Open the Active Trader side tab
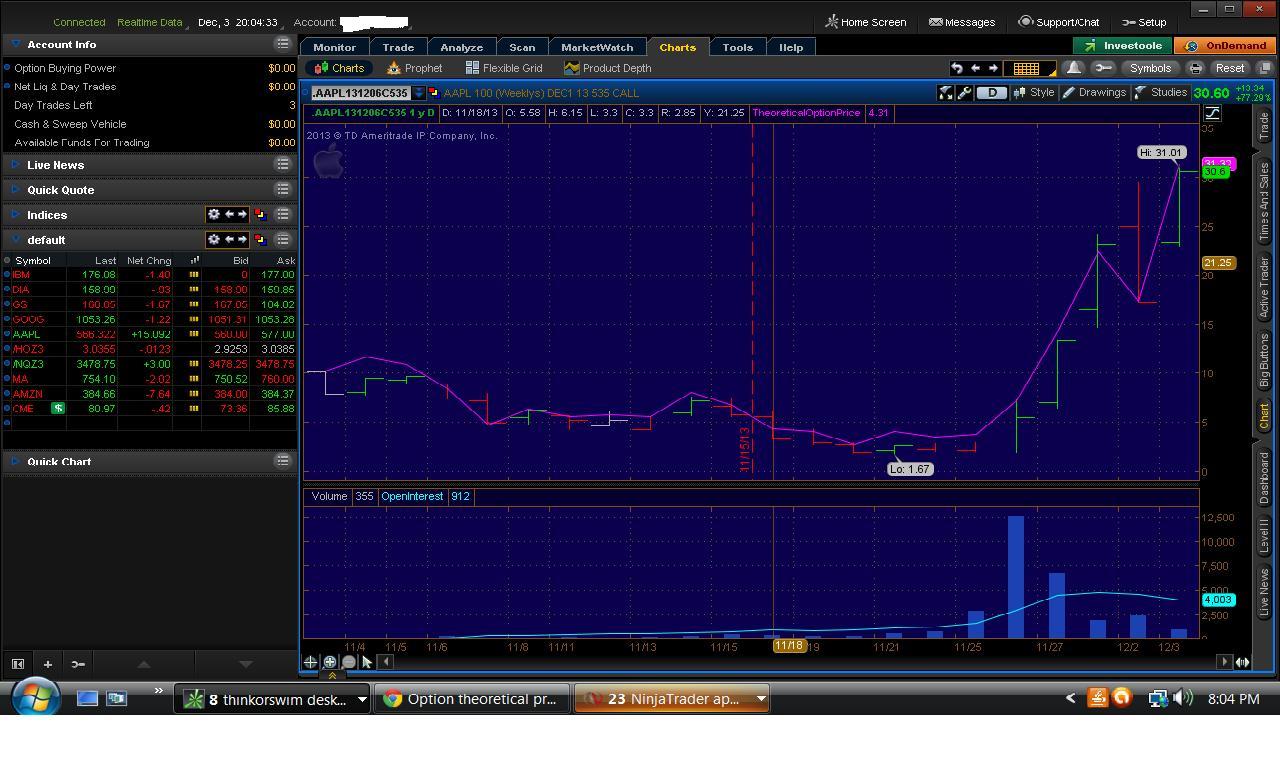The height and width of the screenshot is (768, 1280). 1264,288
